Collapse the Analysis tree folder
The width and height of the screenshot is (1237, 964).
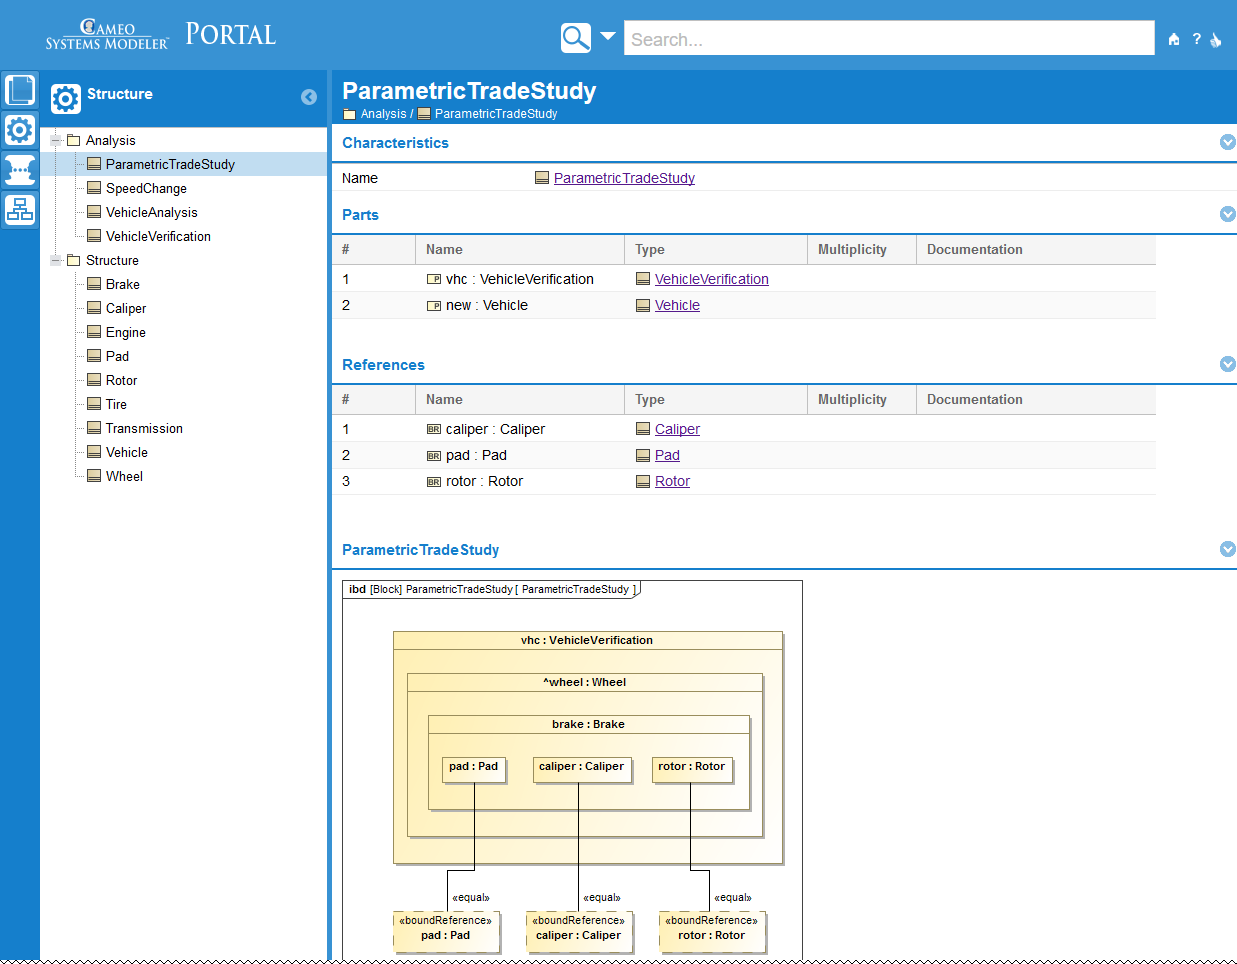pyautogui.click(x=57, y=141)
